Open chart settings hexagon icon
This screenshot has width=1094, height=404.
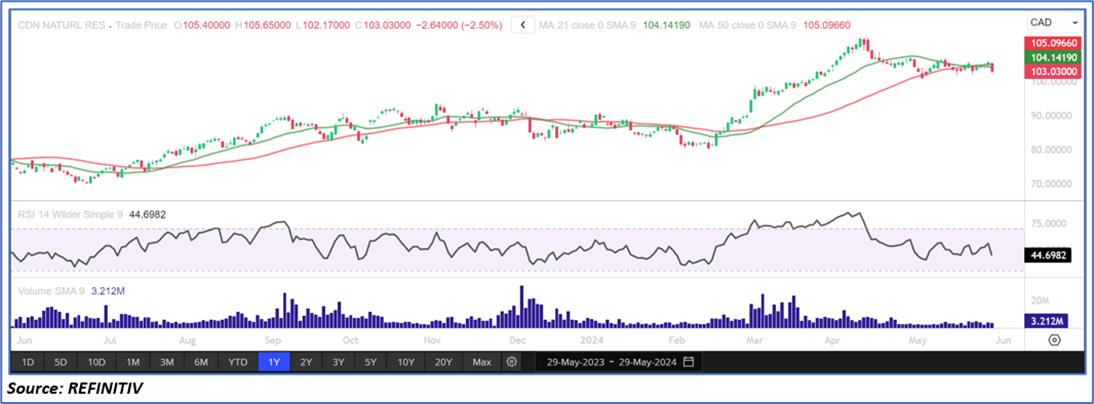(1054, 340)
